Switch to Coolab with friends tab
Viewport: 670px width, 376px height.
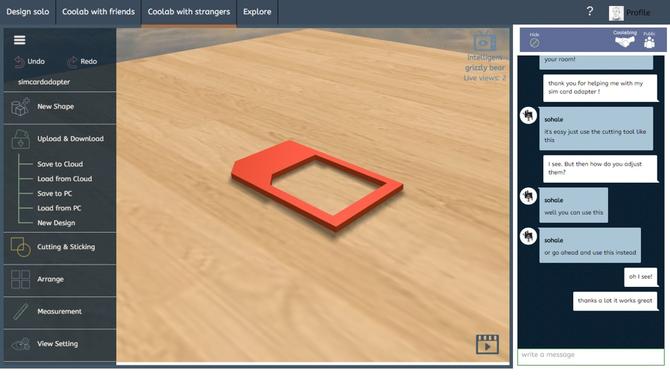(x=98, y=12)
